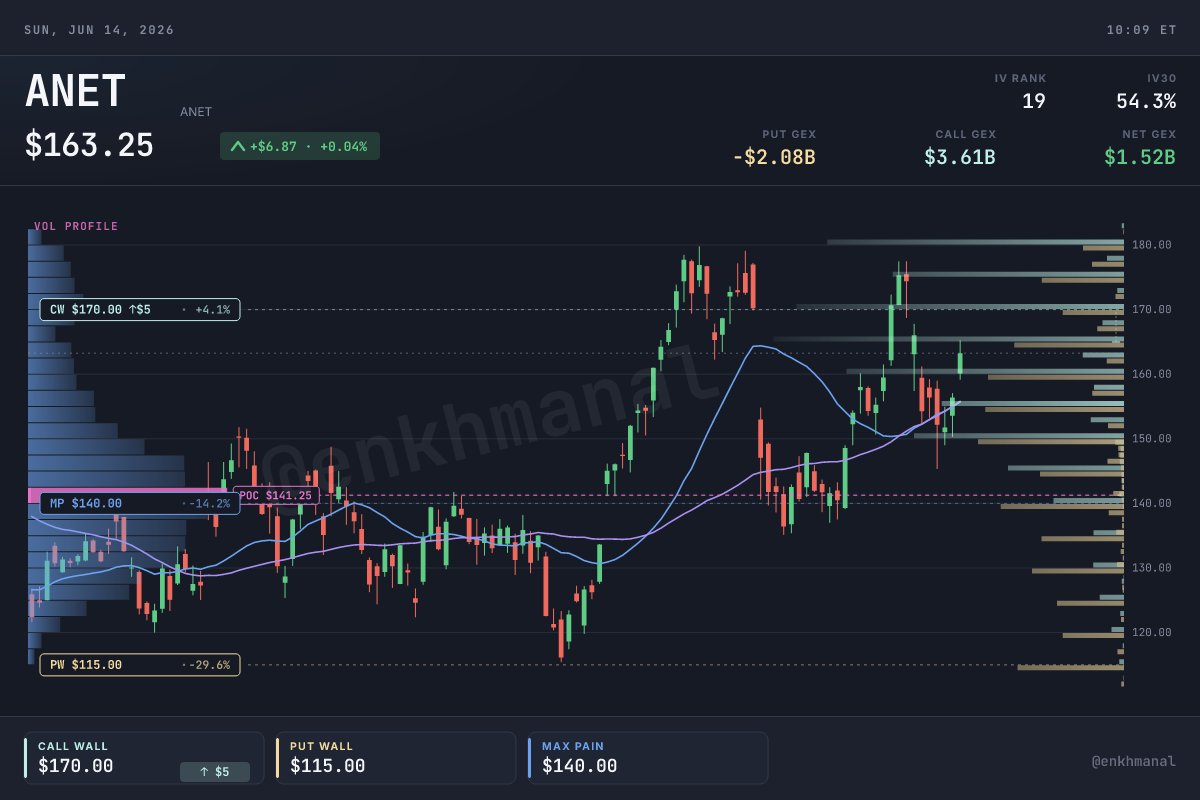Open the MAX PAIN $140.00 card
Screen dimensions: 1200x800
(648, 758)
